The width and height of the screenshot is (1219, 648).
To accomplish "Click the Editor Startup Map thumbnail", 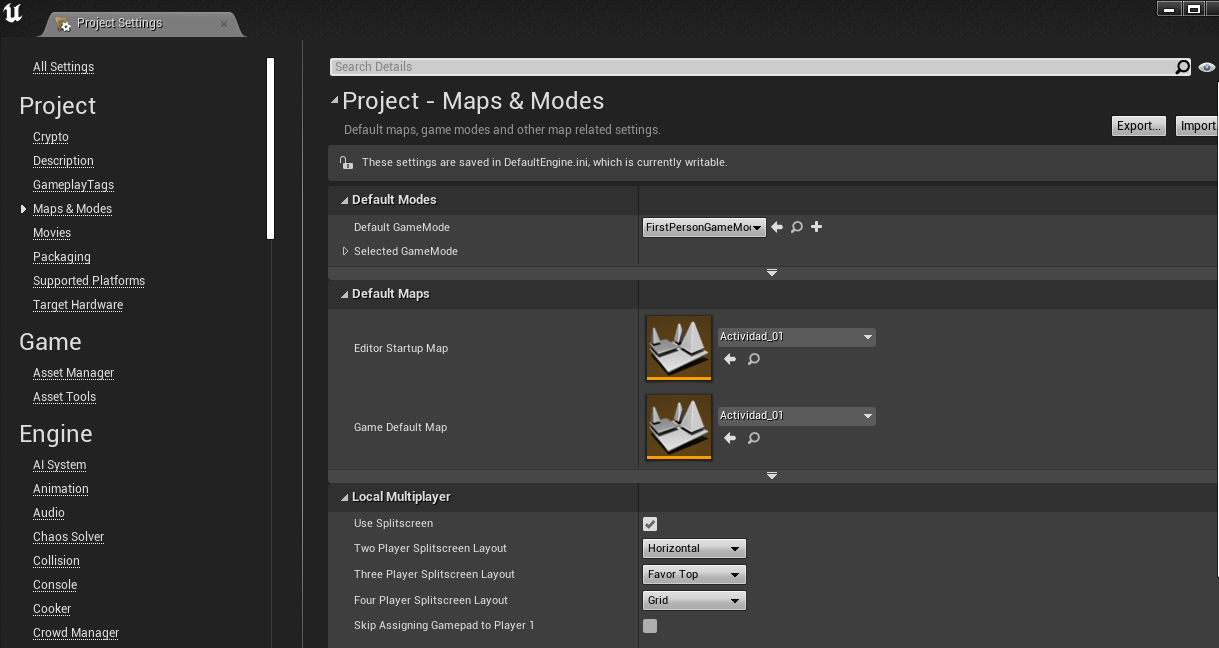I will coord(679,348).
